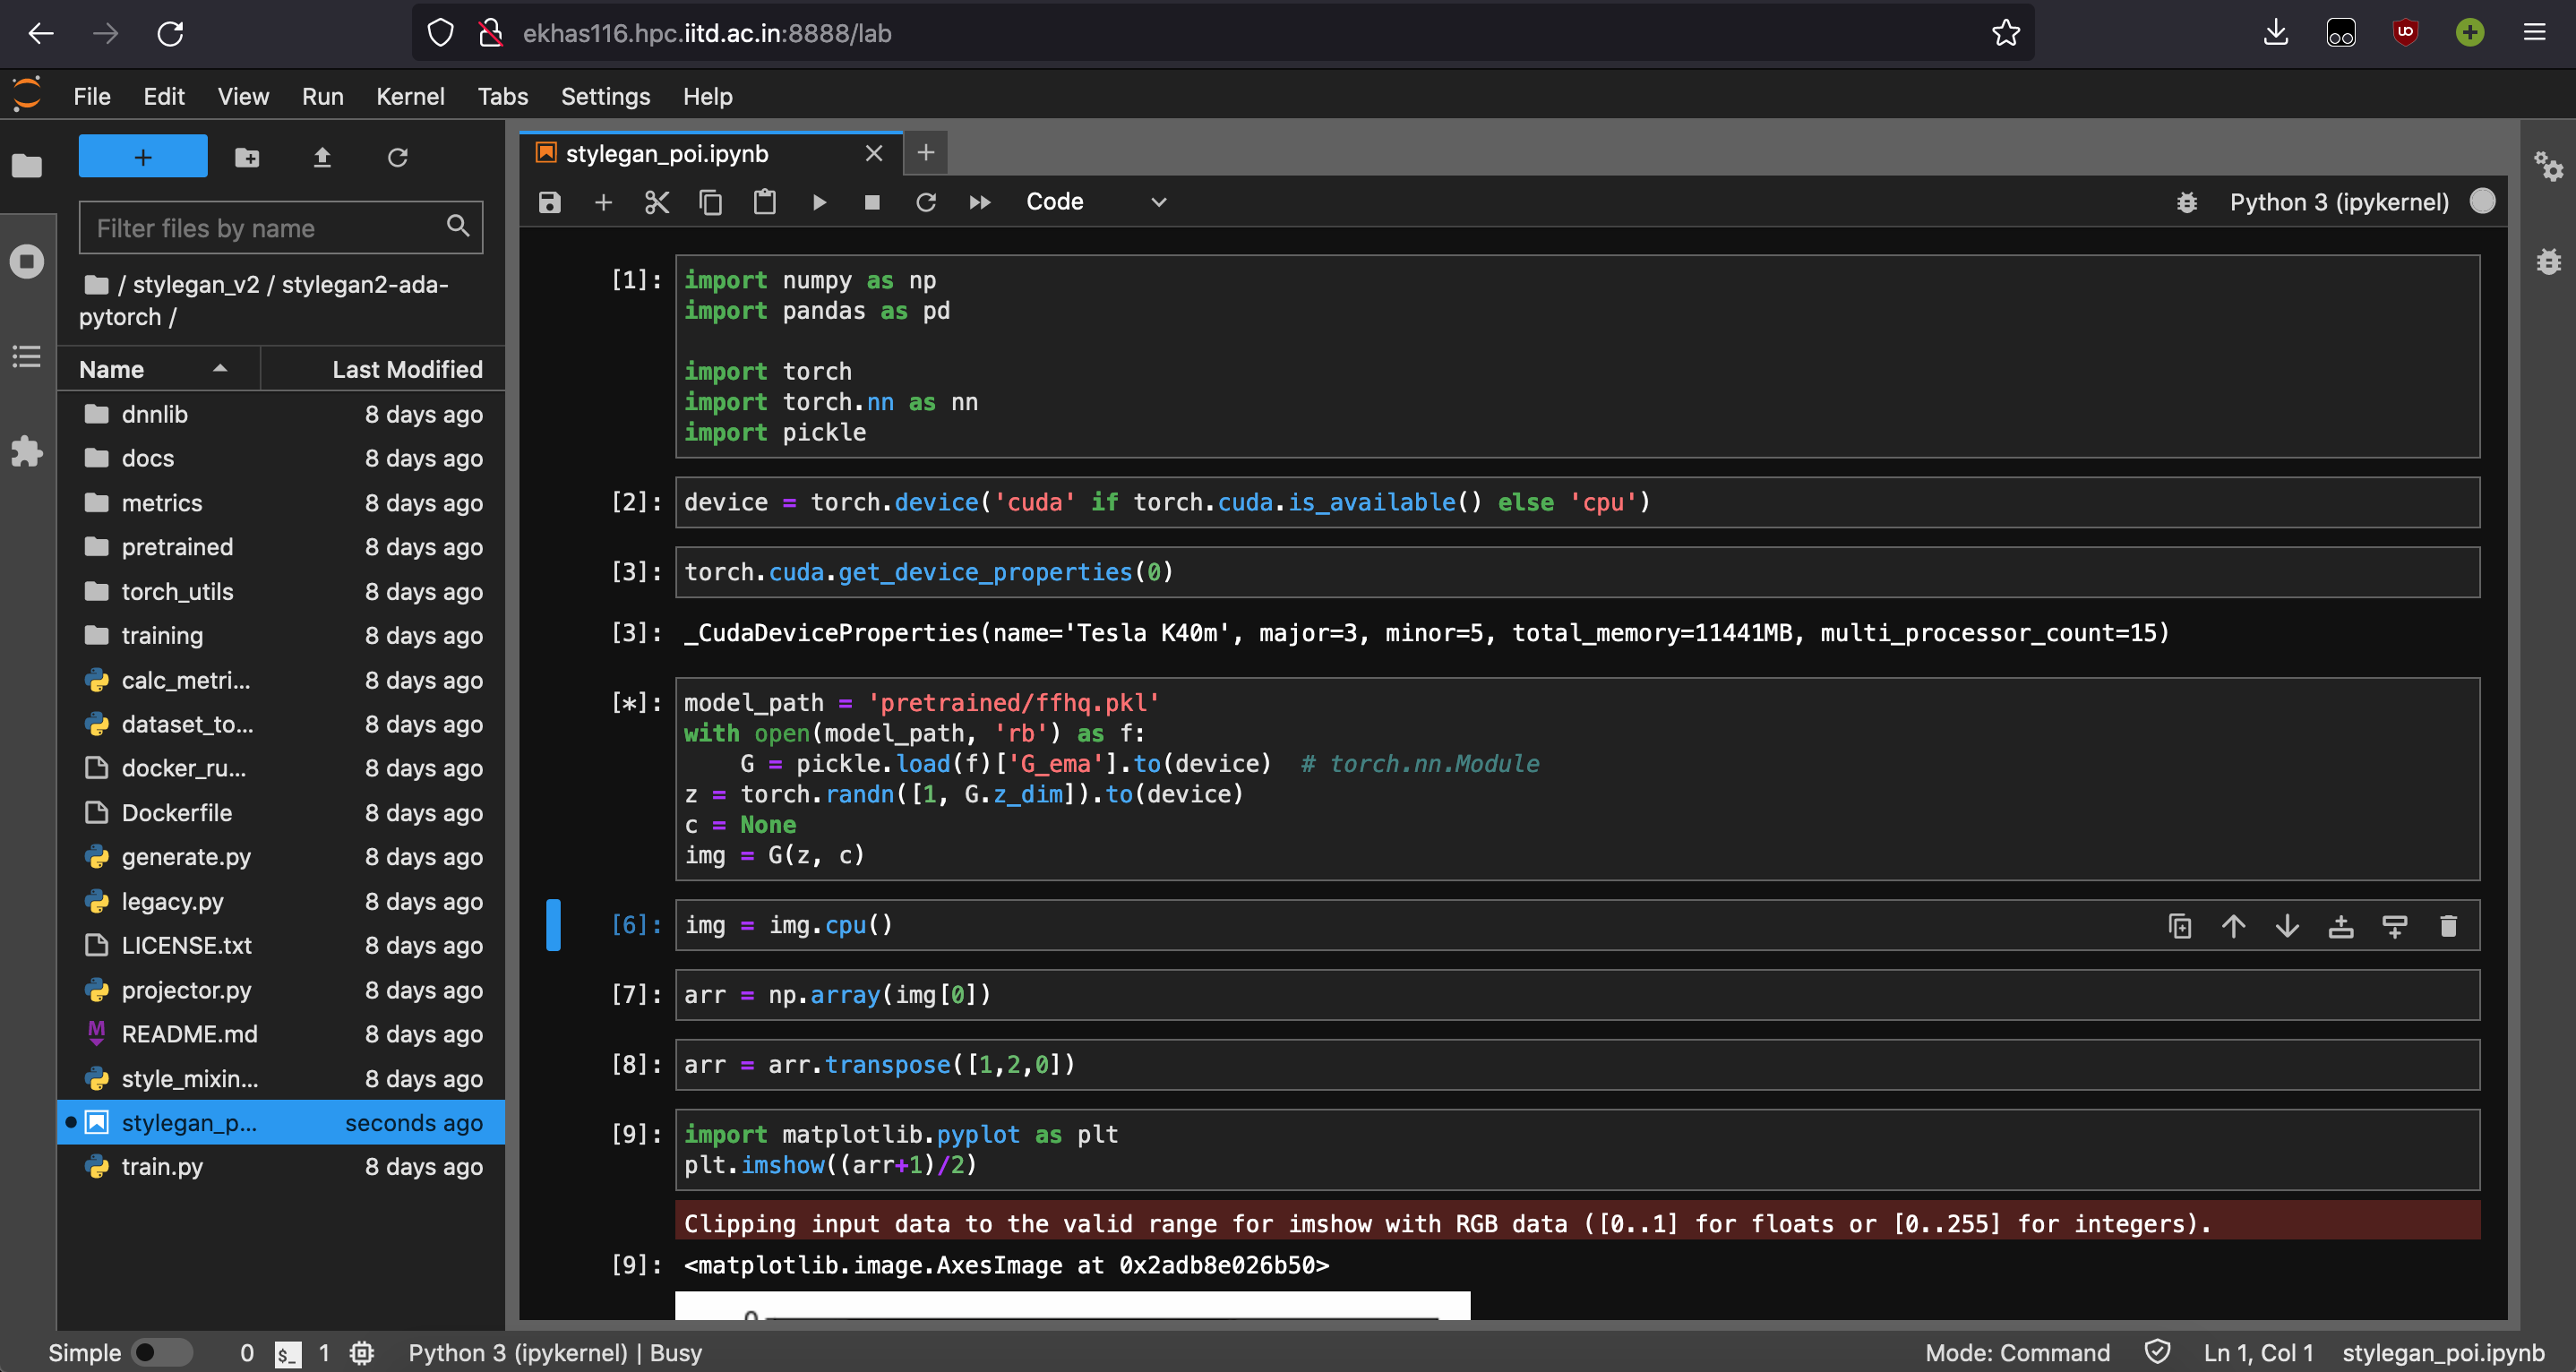Toggle the kernel status indicator circle

pos(2484,202)
